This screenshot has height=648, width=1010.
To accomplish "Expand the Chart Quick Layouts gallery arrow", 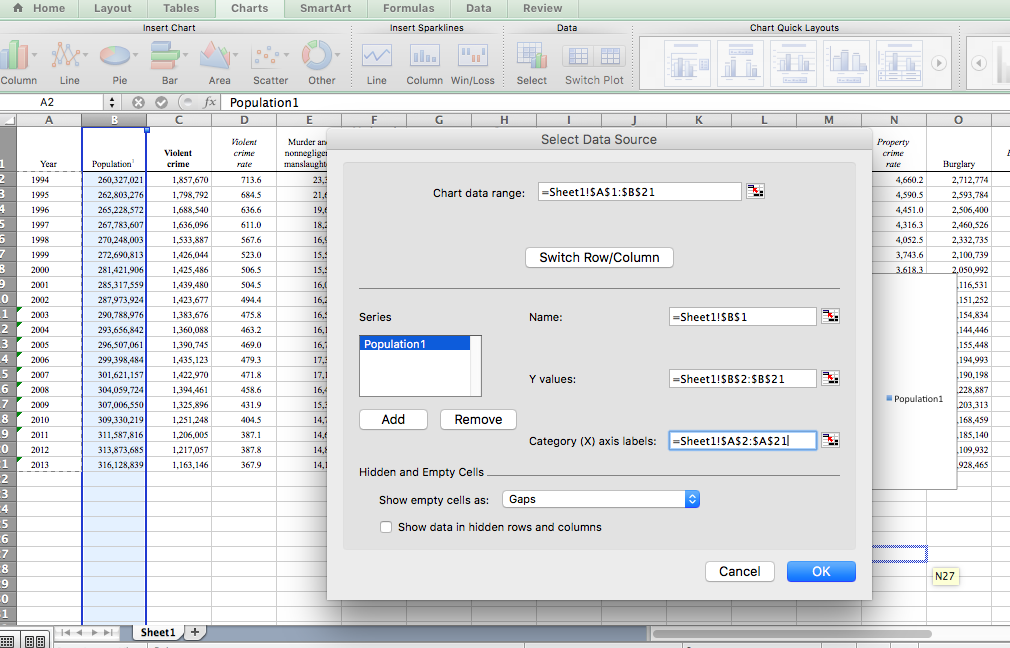I will click(938, 62).
